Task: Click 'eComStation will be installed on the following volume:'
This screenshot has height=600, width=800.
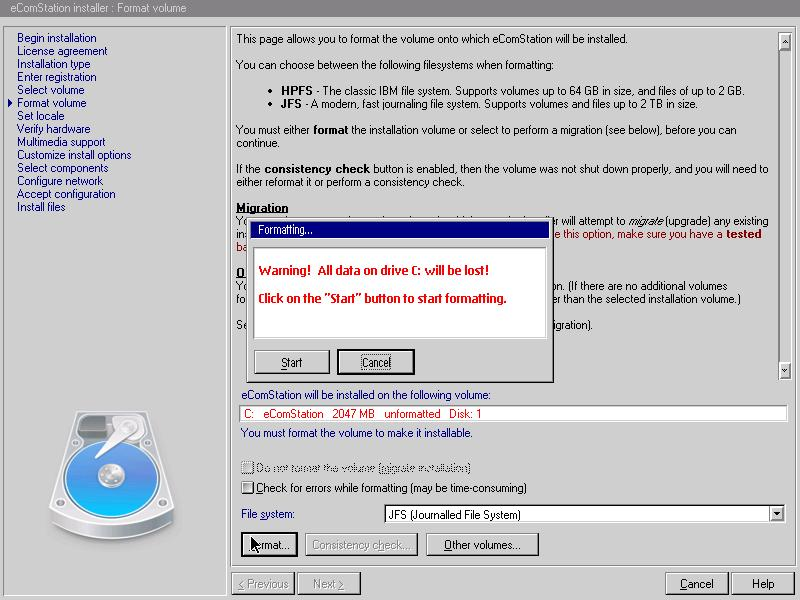Action: (366, 395)
